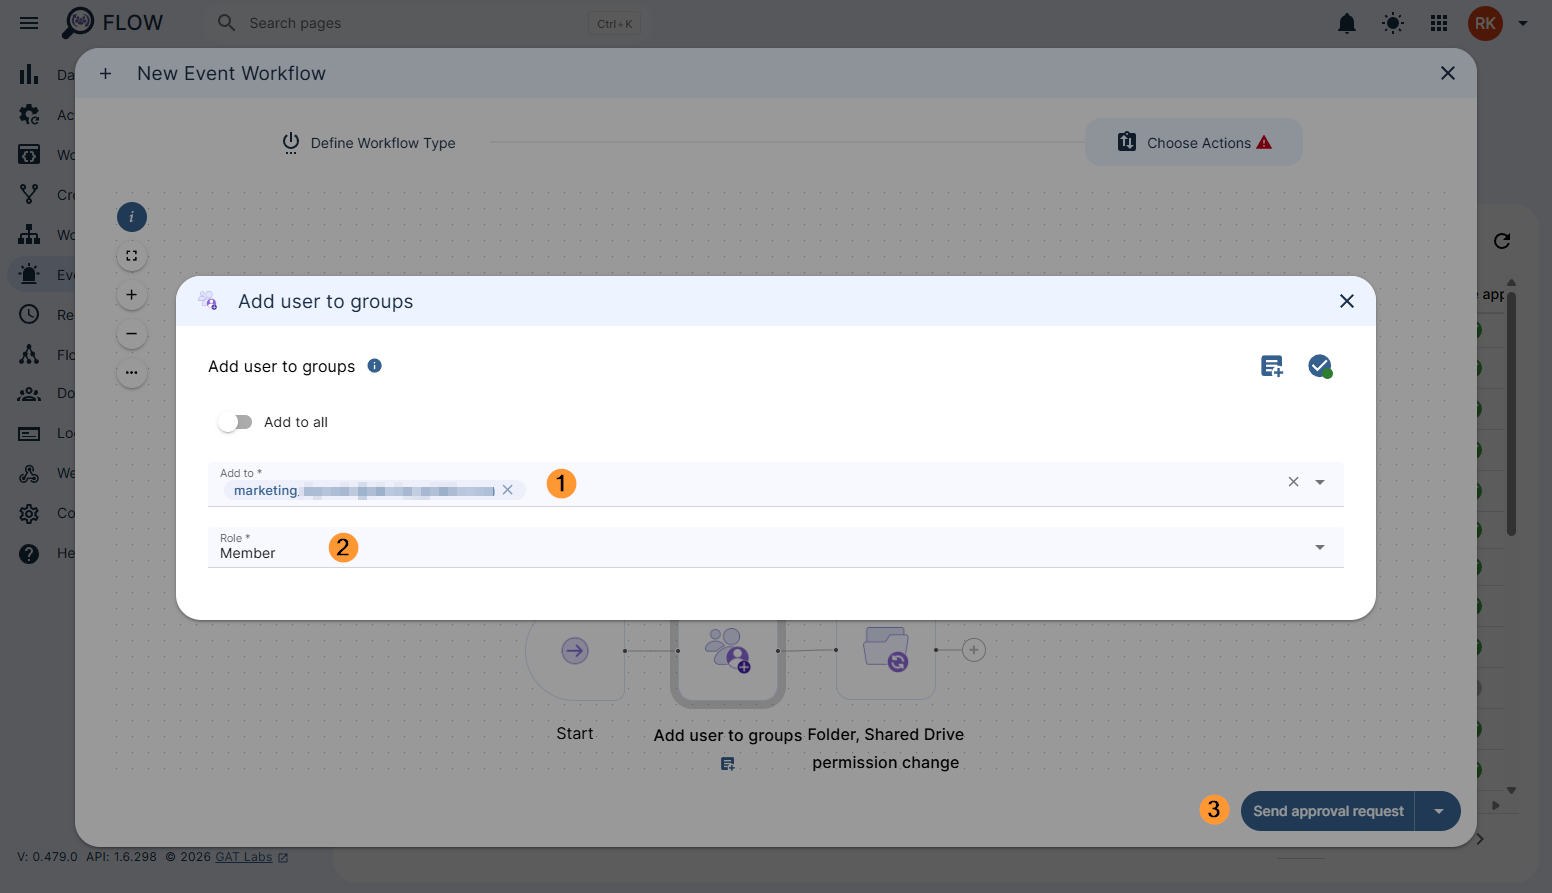The height and width of the screenshot is (893, 1552).
Task: Click the info icon beside Add user to groups
Action: coord(375,366)
